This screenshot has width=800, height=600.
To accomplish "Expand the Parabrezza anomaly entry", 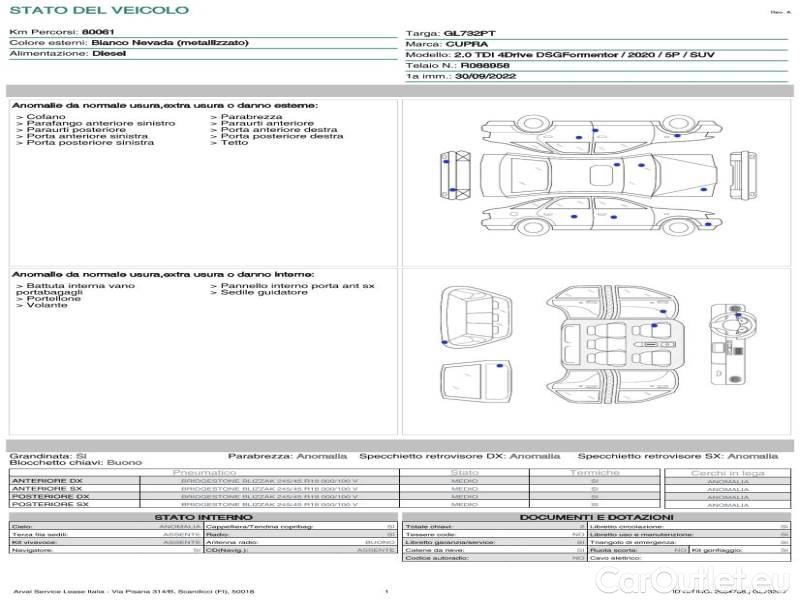I will coord(246,117).
